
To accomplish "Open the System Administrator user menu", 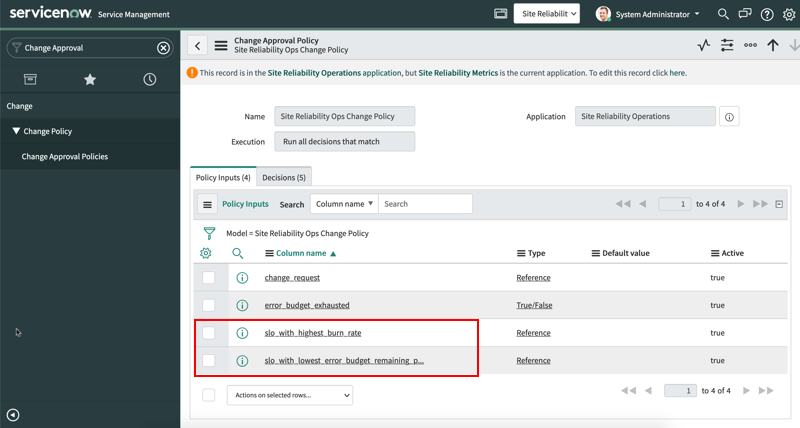I will 657,14.
